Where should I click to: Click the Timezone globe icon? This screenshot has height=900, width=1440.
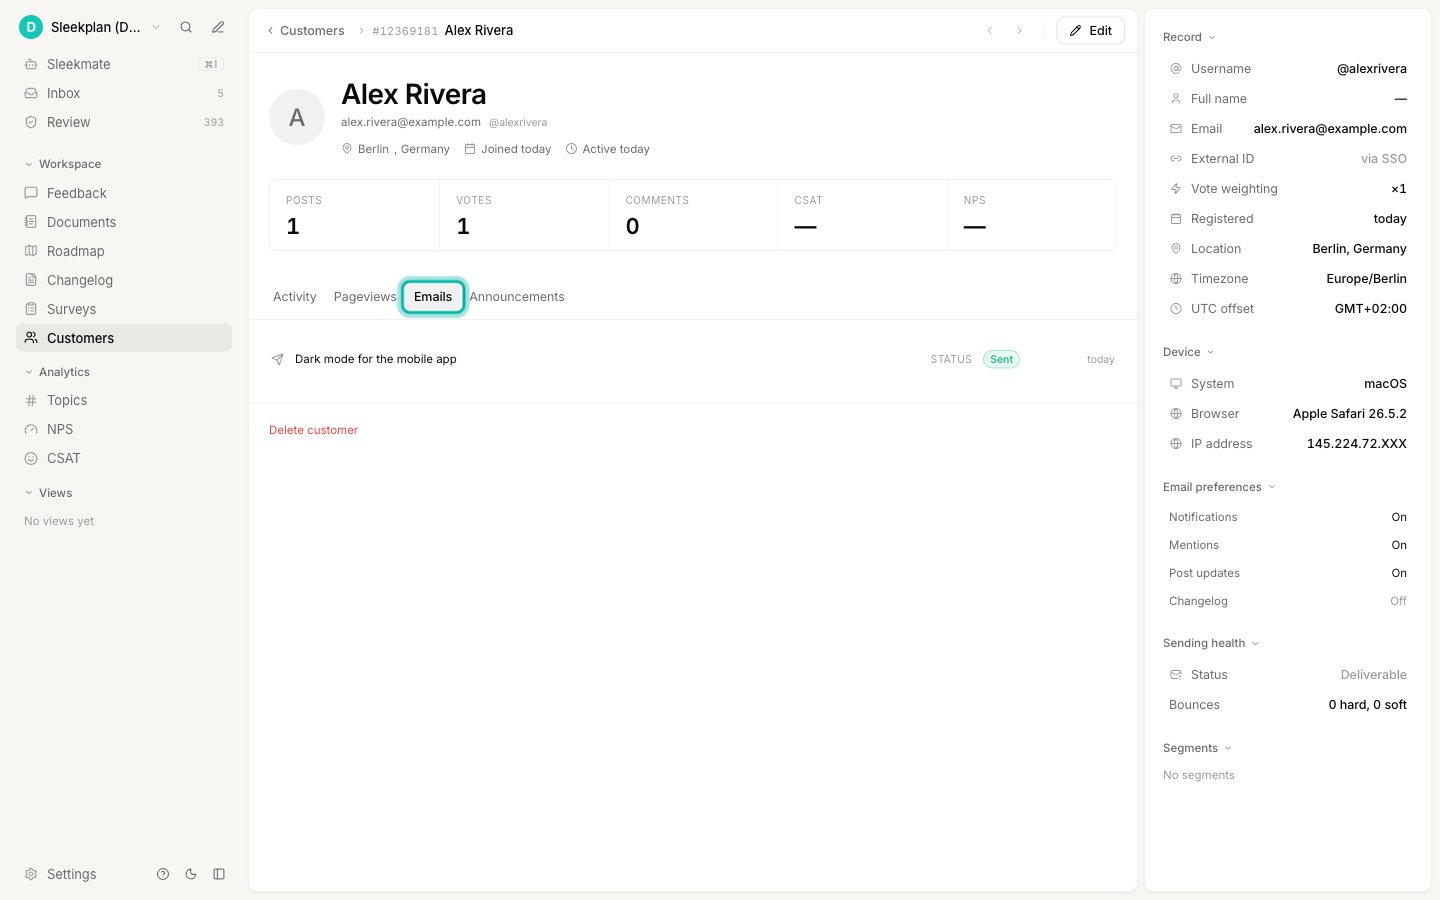click(x=1176, y=279)
